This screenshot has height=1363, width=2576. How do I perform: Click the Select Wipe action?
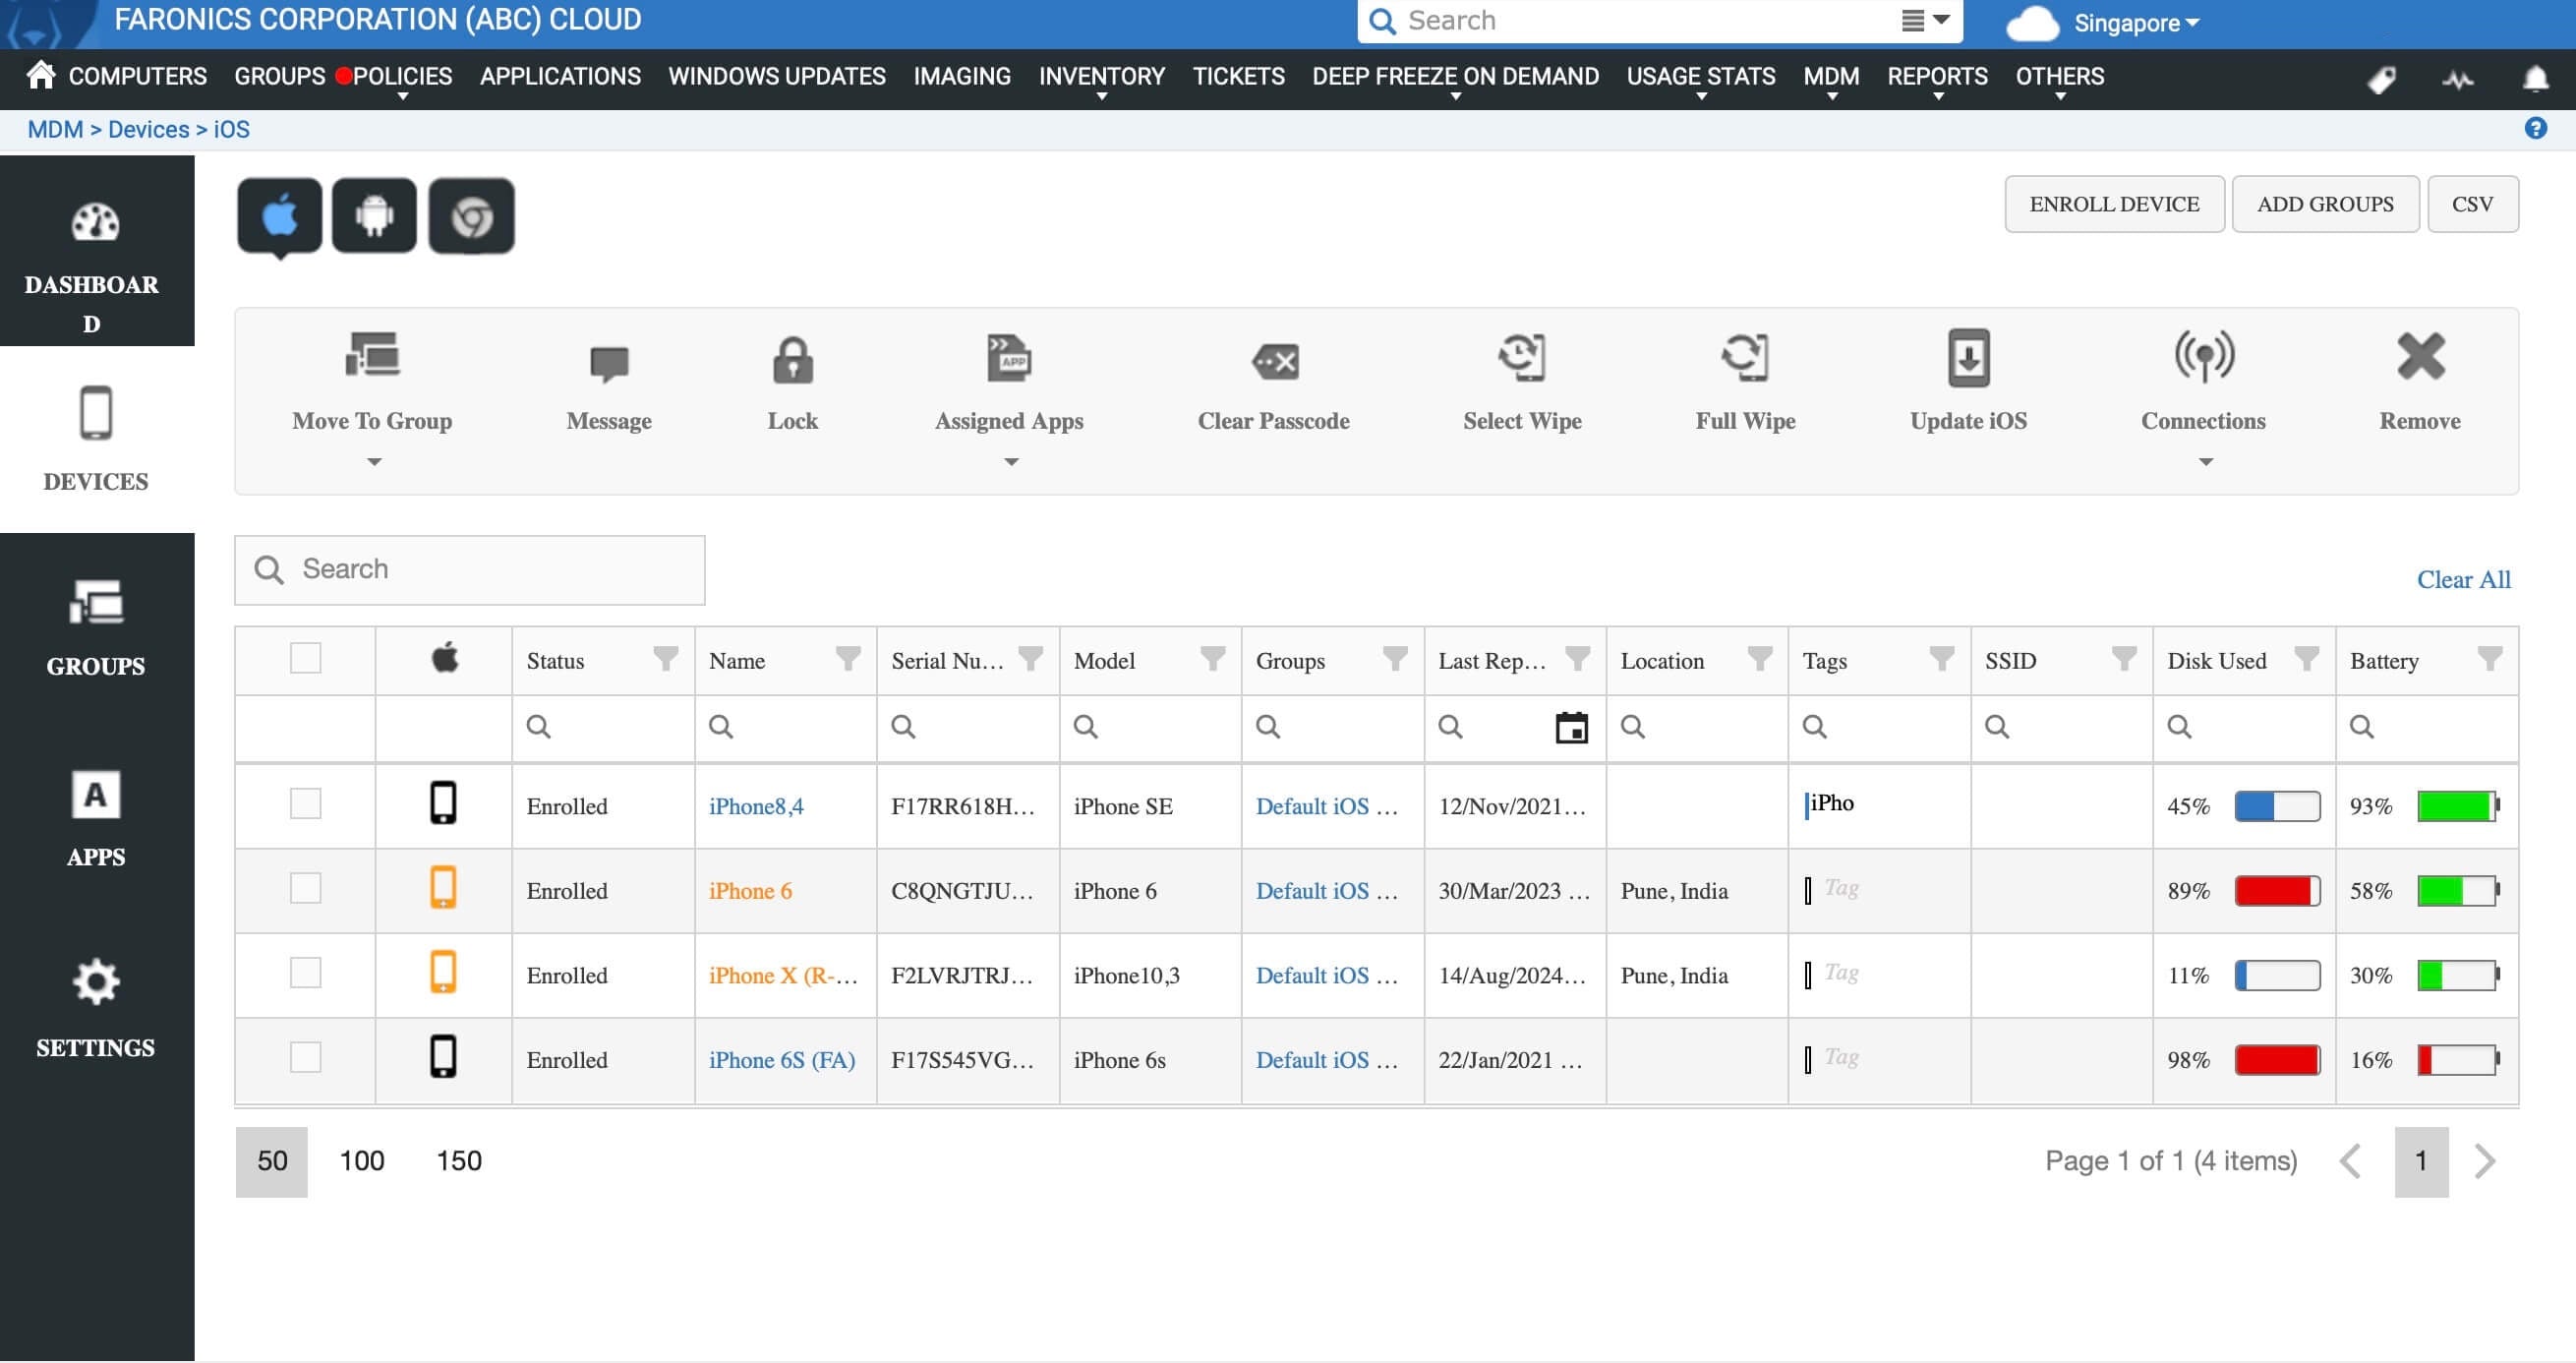[x=1522, y=384]
